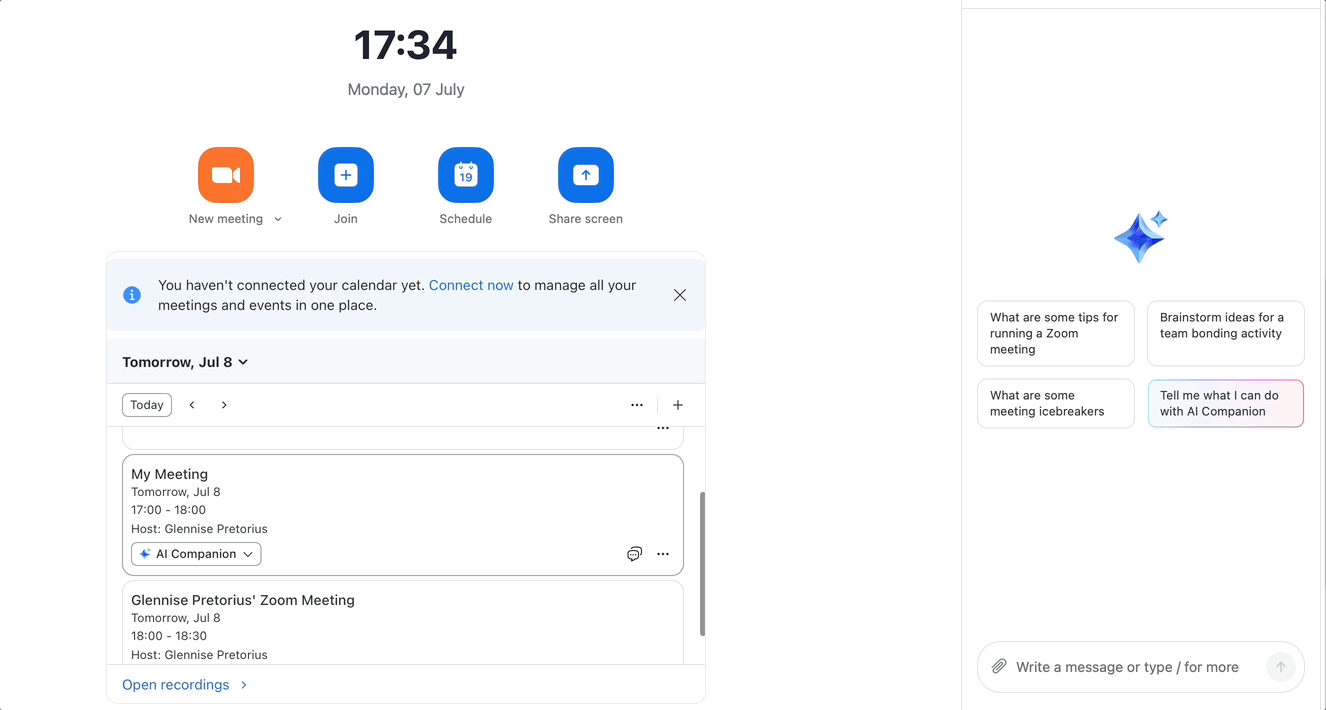The height and width of the screenshot is (710, 1326).
Task: Expand the Tomorrow, Jul 8 date dropdown
Action: click(x=185, y=362)
